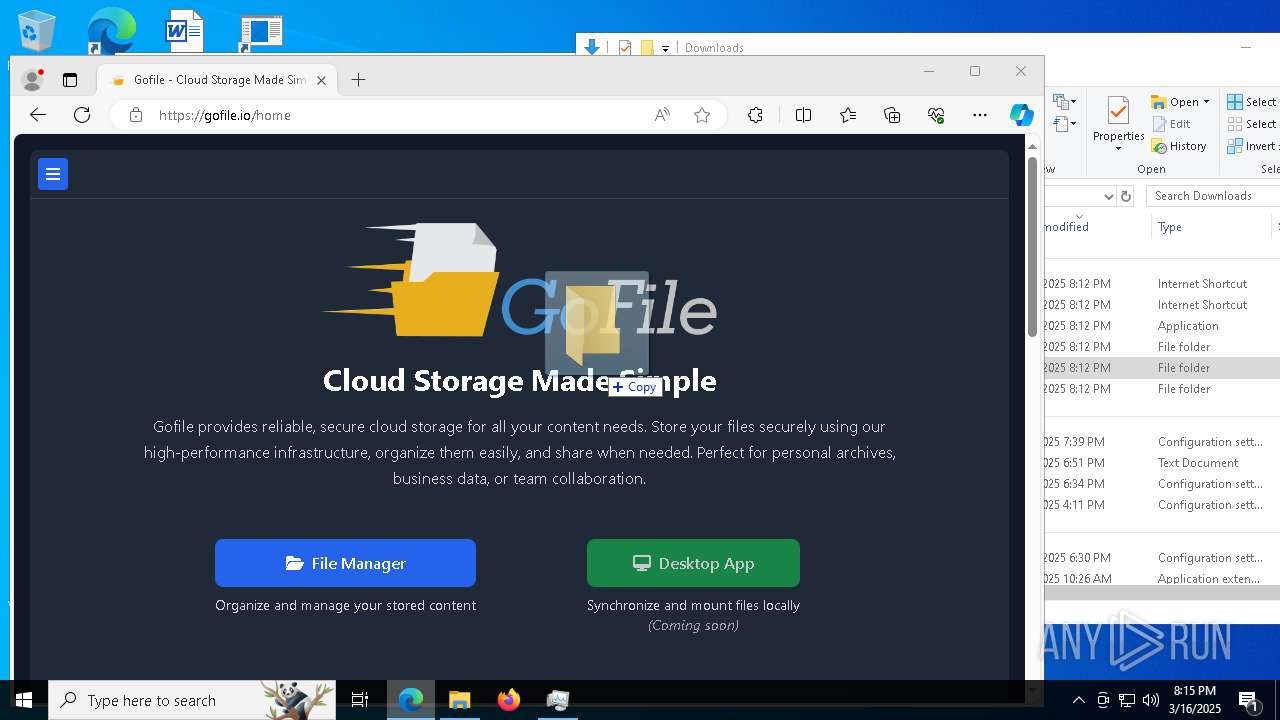The height and width of the screenshot is (720, 1280).
Task: Open the notification center
Action: [x=1249, y=700]
